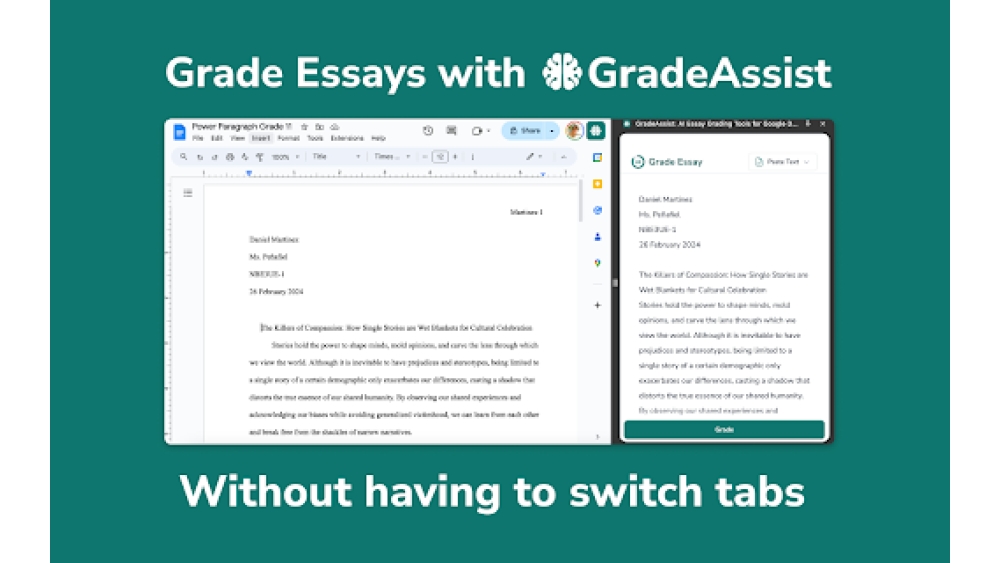Open Google Tasks in side panel
The width and height of the screenshot is (1000, 563).
pos(597,210)
